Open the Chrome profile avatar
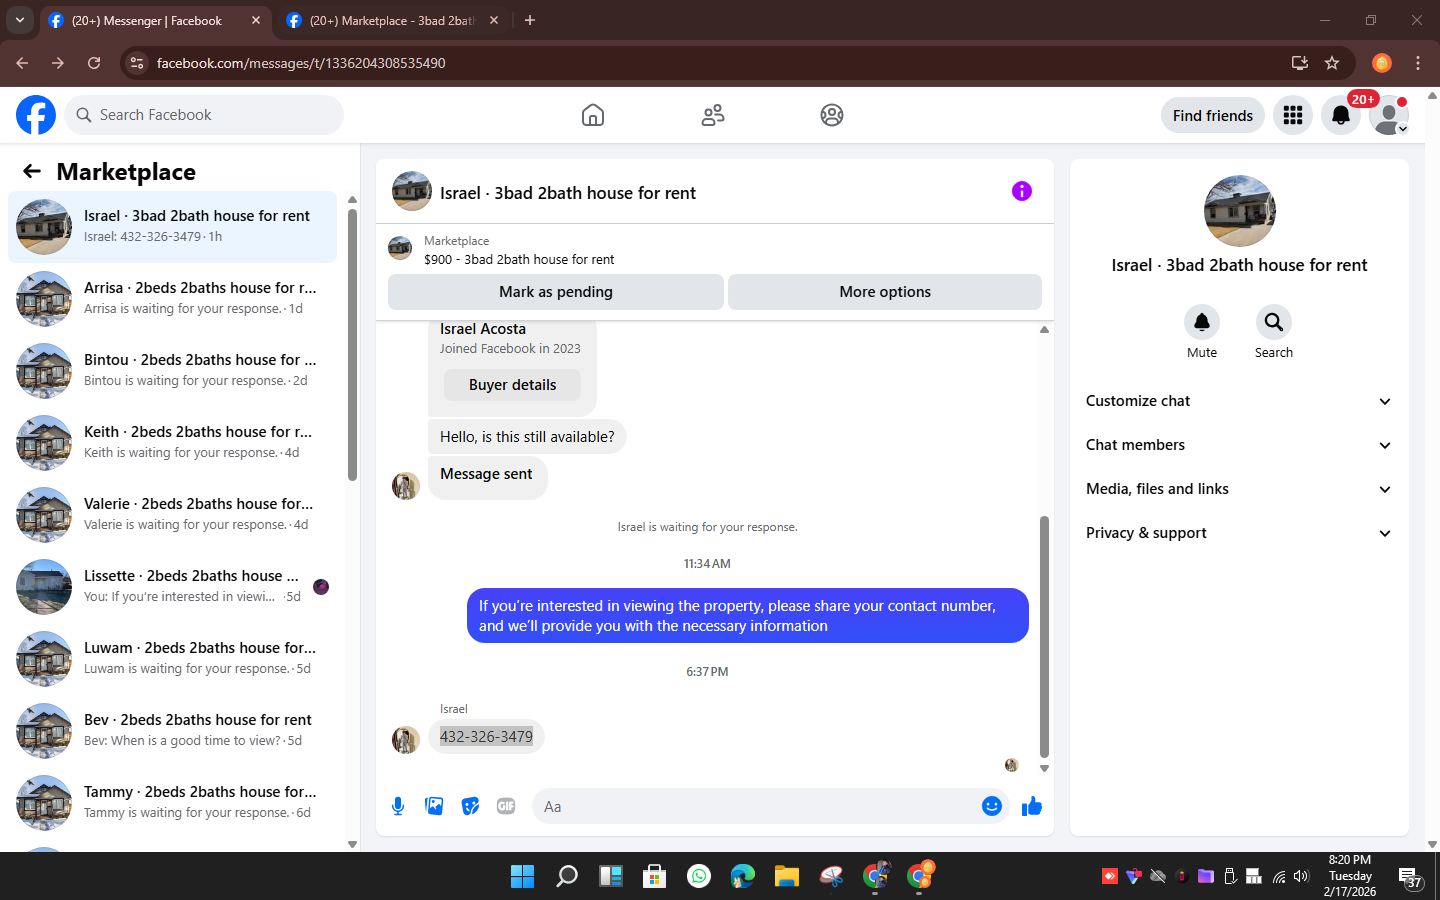The image size is (1440, 900). [1382, 63]
